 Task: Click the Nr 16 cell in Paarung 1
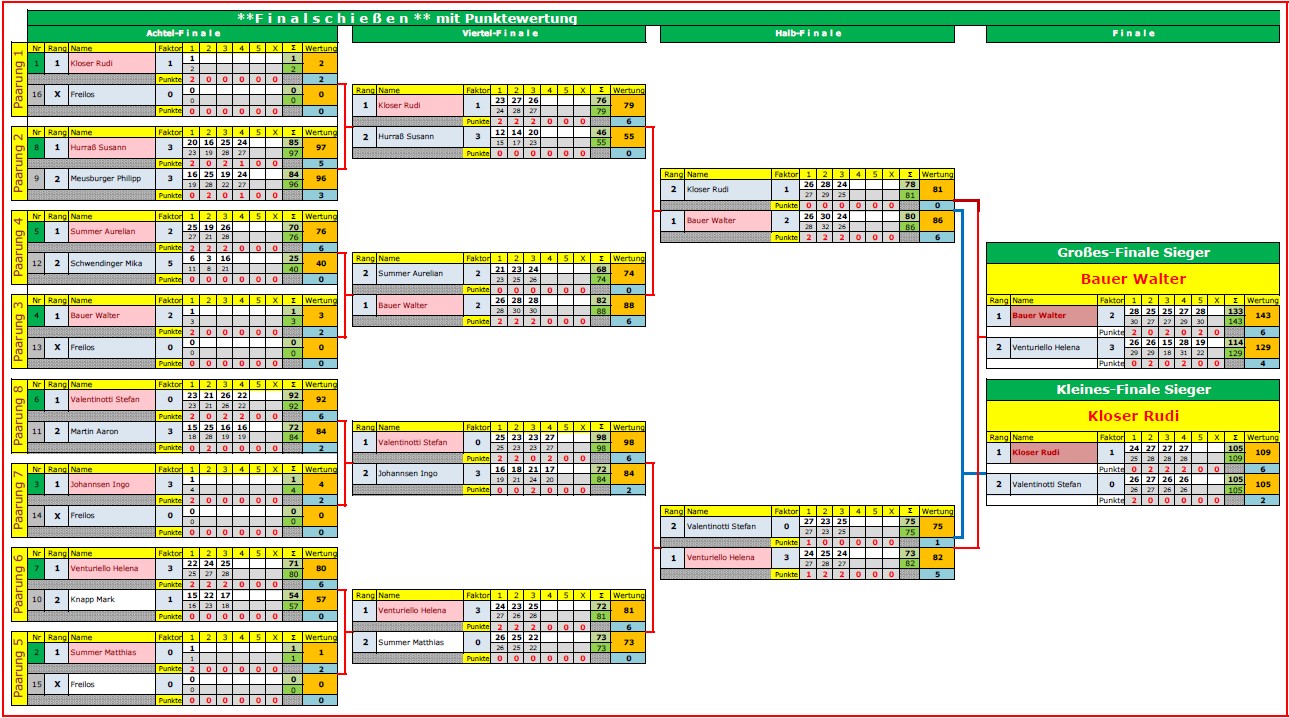[37, 95]
